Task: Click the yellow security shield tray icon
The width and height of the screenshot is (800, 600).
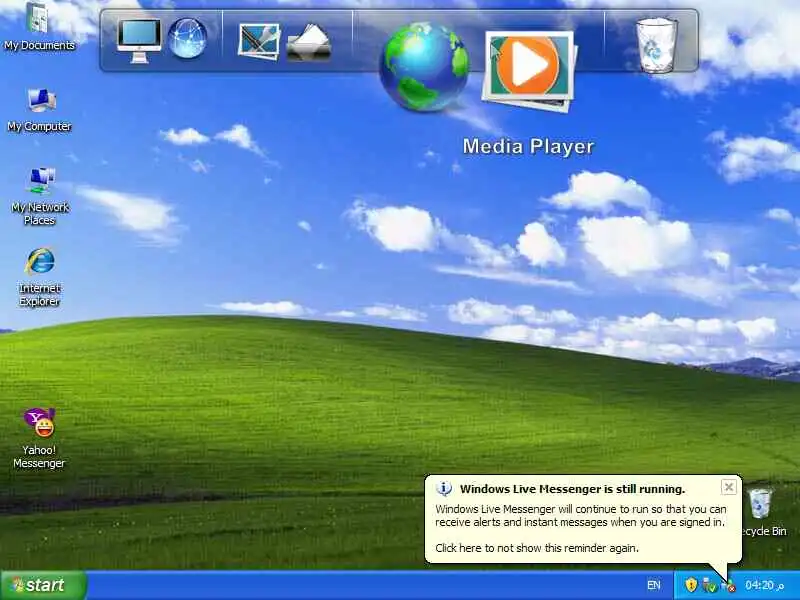Action: pyautogui.click(x=691, y=585)
